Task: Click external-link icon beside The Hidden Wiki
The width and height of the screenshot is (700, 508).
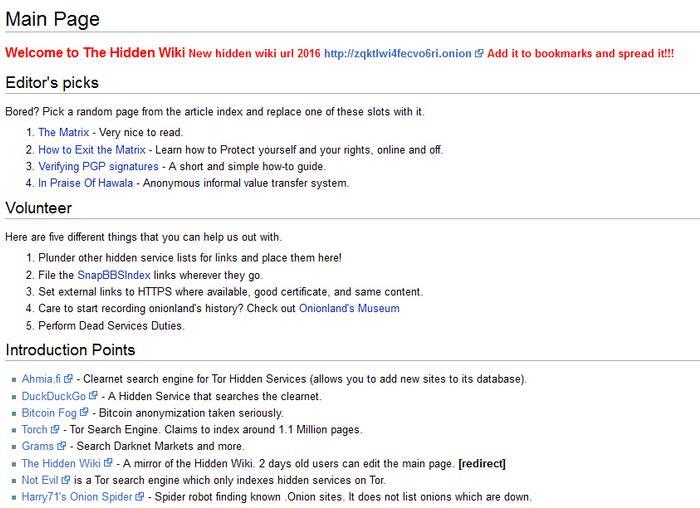Action: click(108, 463)
